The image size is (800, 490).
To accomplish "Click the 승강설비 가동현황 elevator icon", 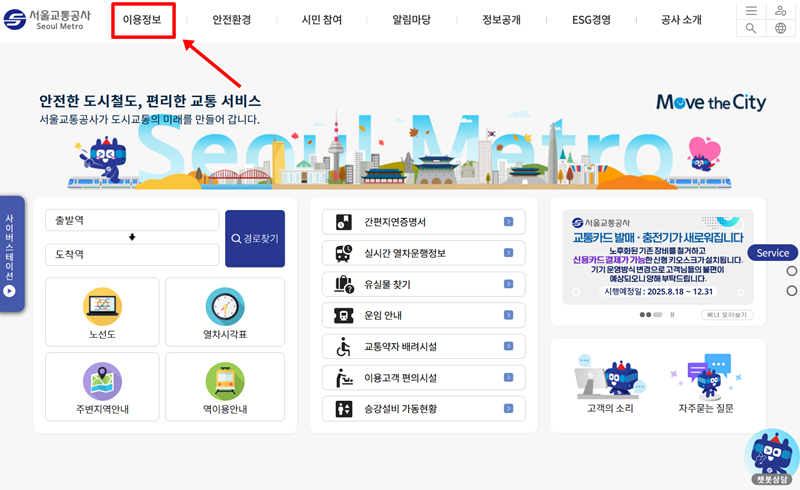I will click(x=344, y=409).
